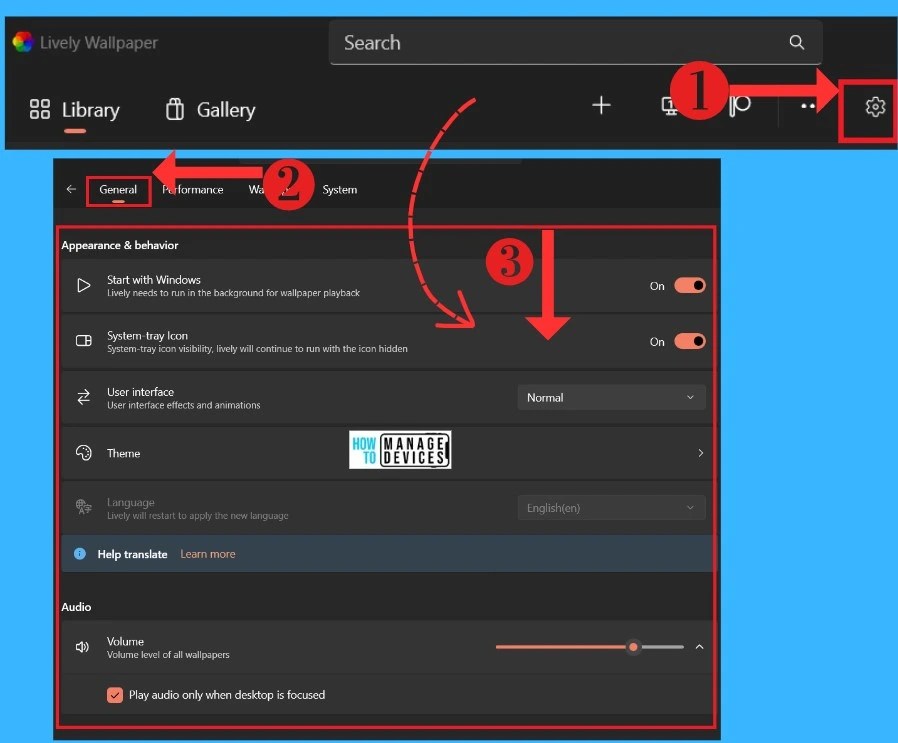Image resolution: width=898 pixels, height=743 pixels.
Task: Select the Performance settings tab
Action: pyautogui.click(x=192, y=190)
